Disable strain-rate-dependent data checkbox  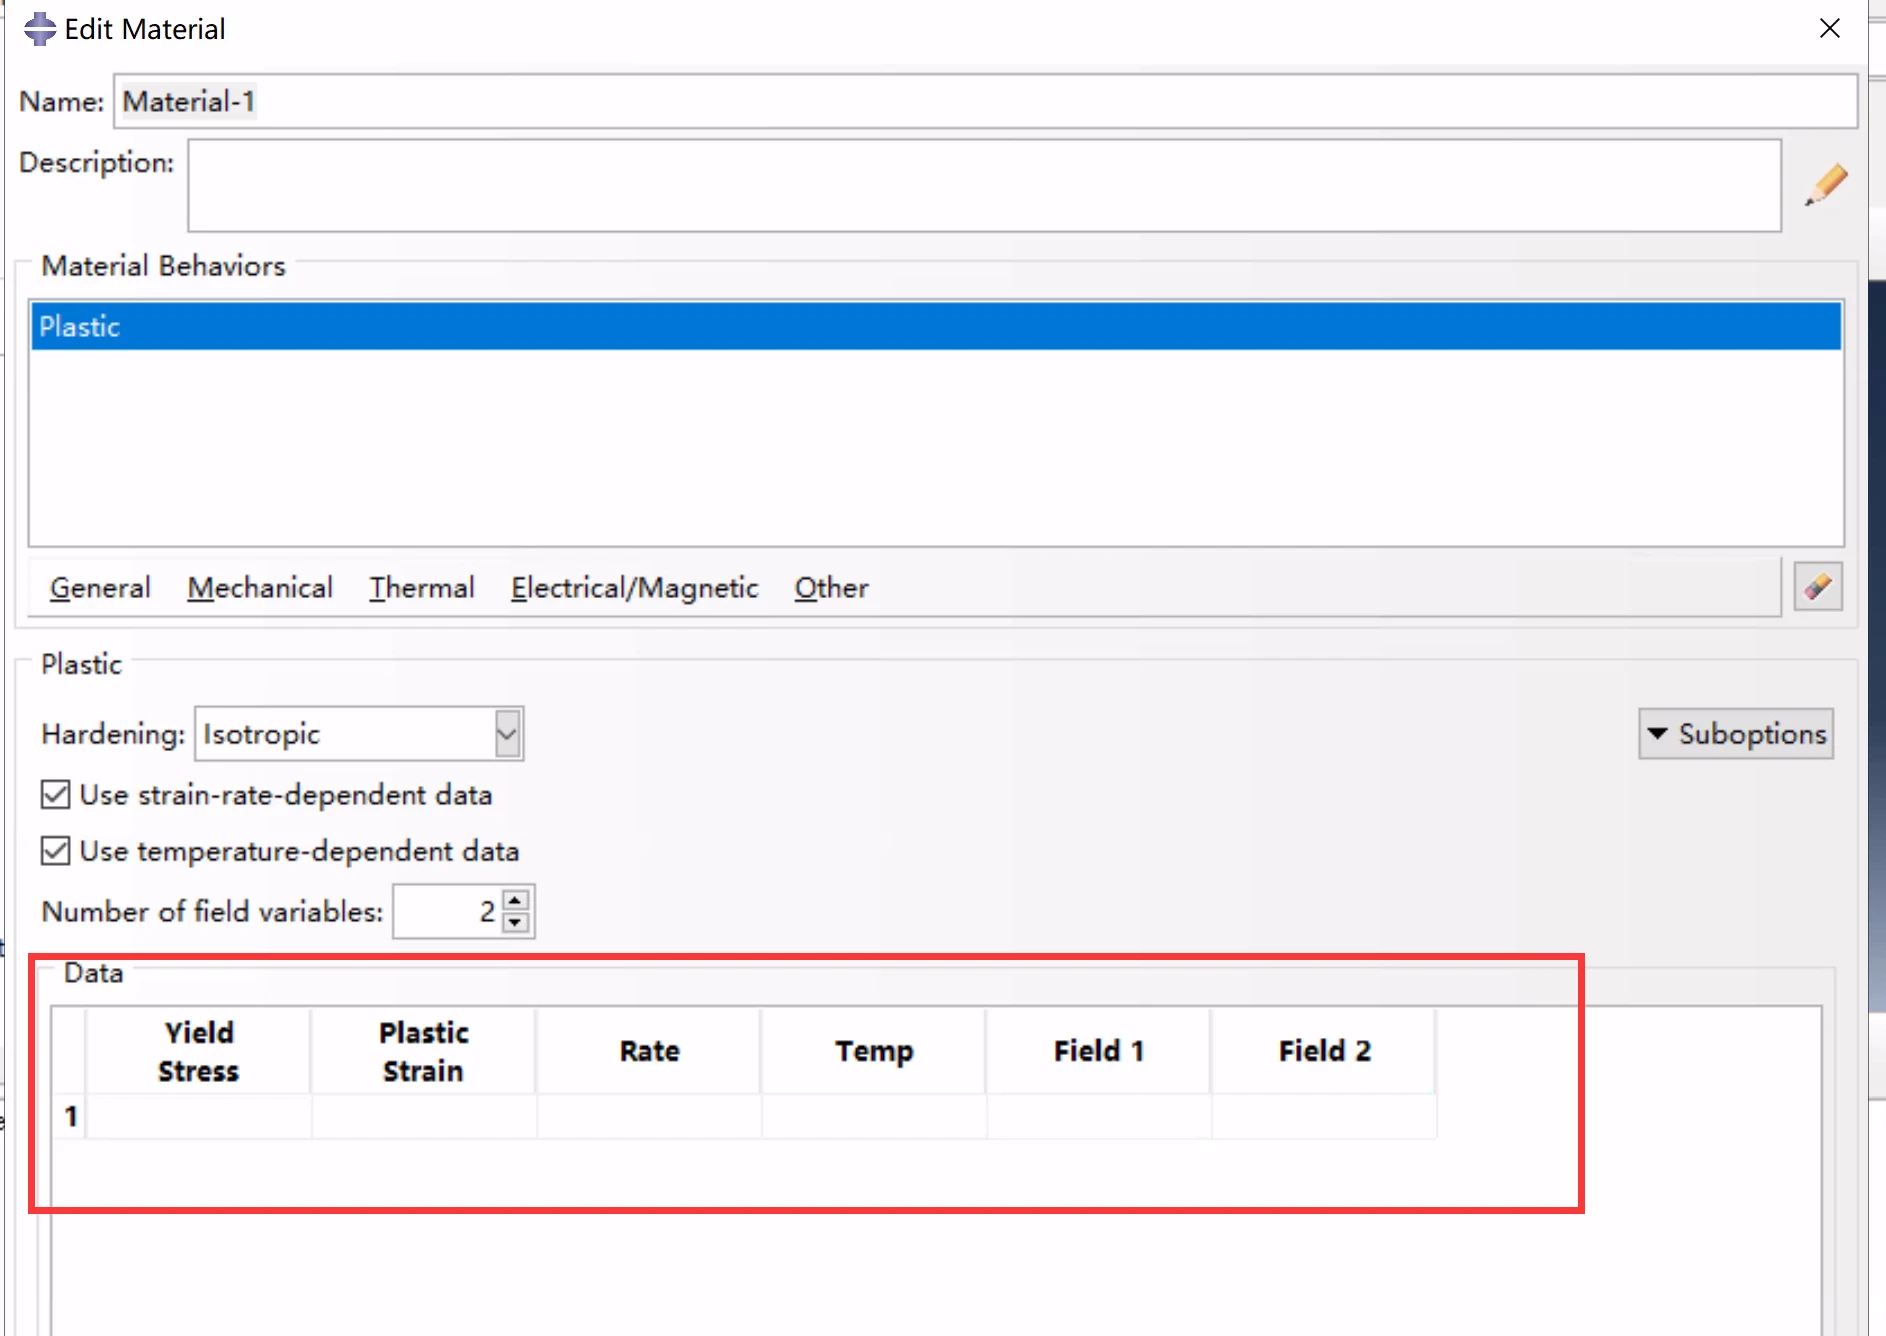pos(56,795)
